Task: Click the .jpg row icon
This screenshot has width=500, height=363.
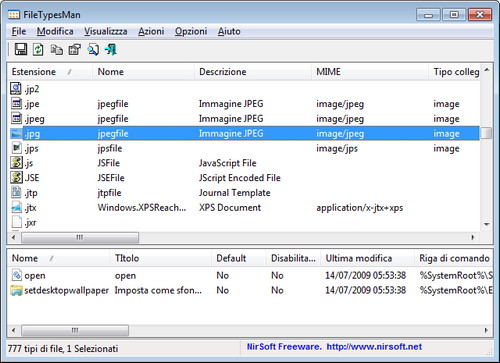Action: (16, 133)
